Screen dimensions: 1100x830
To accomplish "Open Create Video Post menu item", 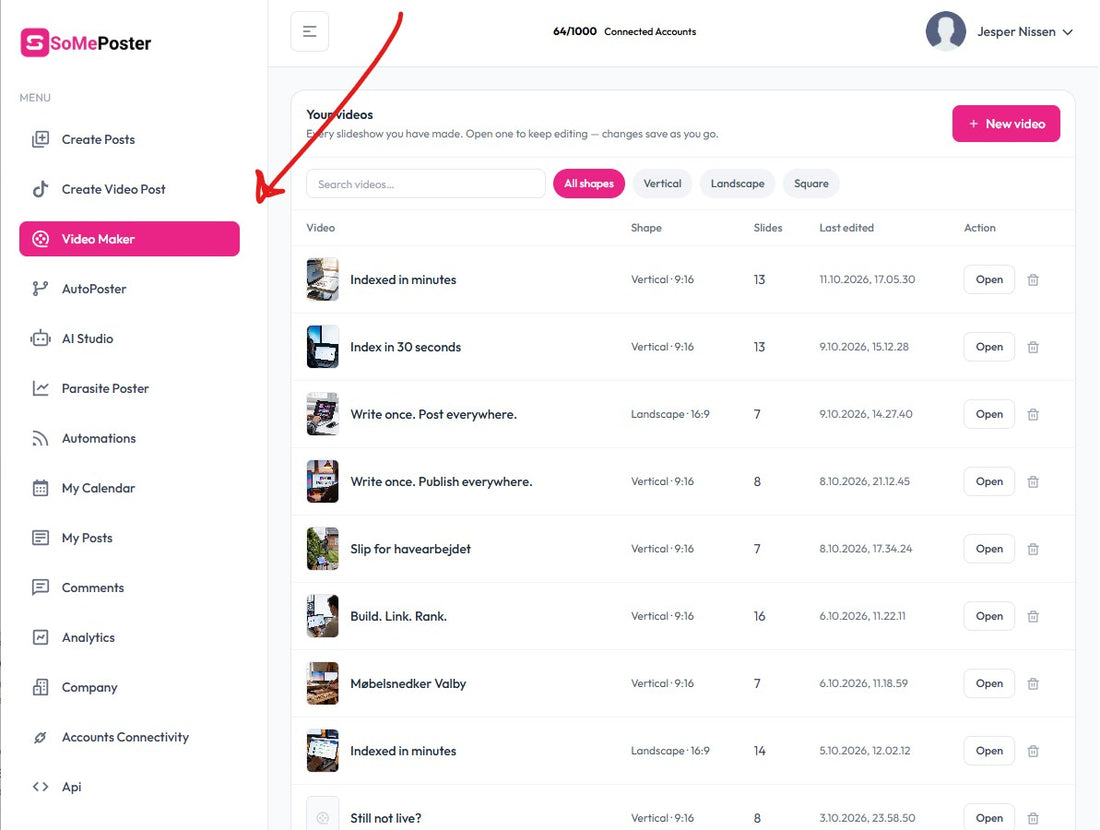I will (129, 189).
